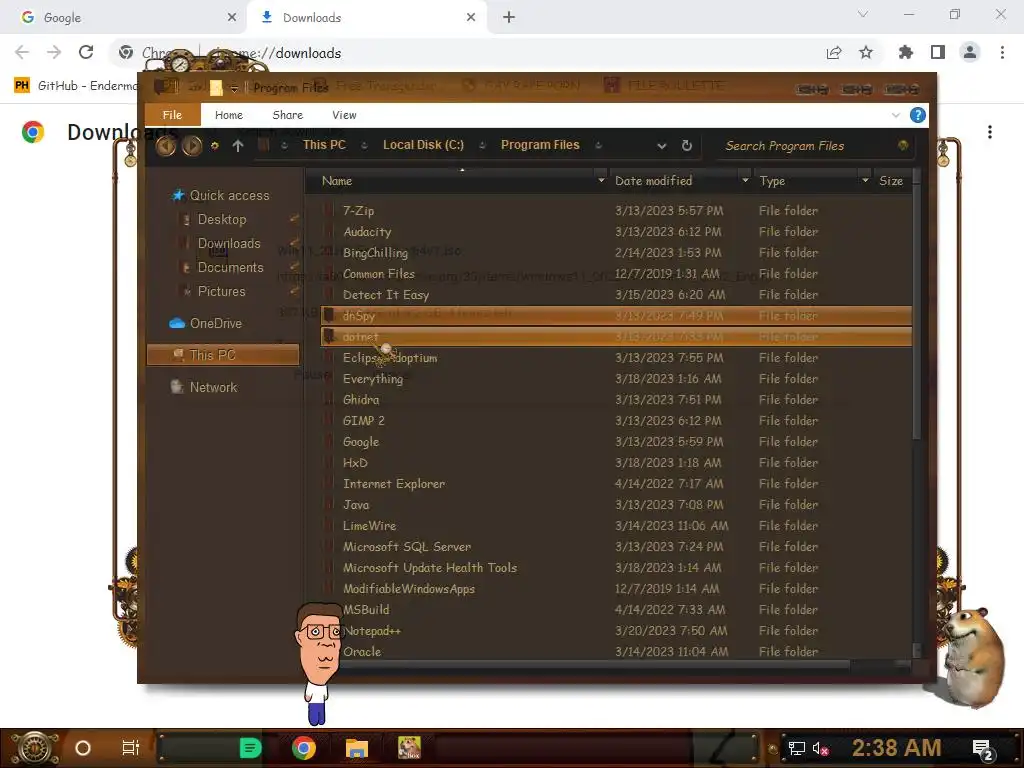
Task: Open a new Chrome tab
Action: 509,18
